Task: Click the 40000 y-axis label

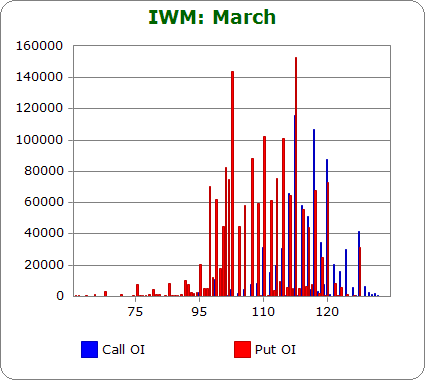Action: [44, 233]
